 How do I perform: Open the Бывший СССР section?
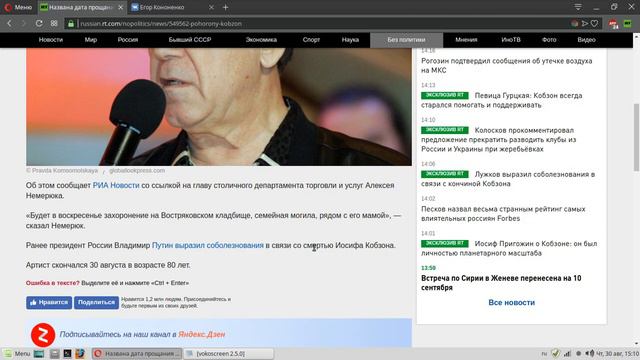click(190, 40)
